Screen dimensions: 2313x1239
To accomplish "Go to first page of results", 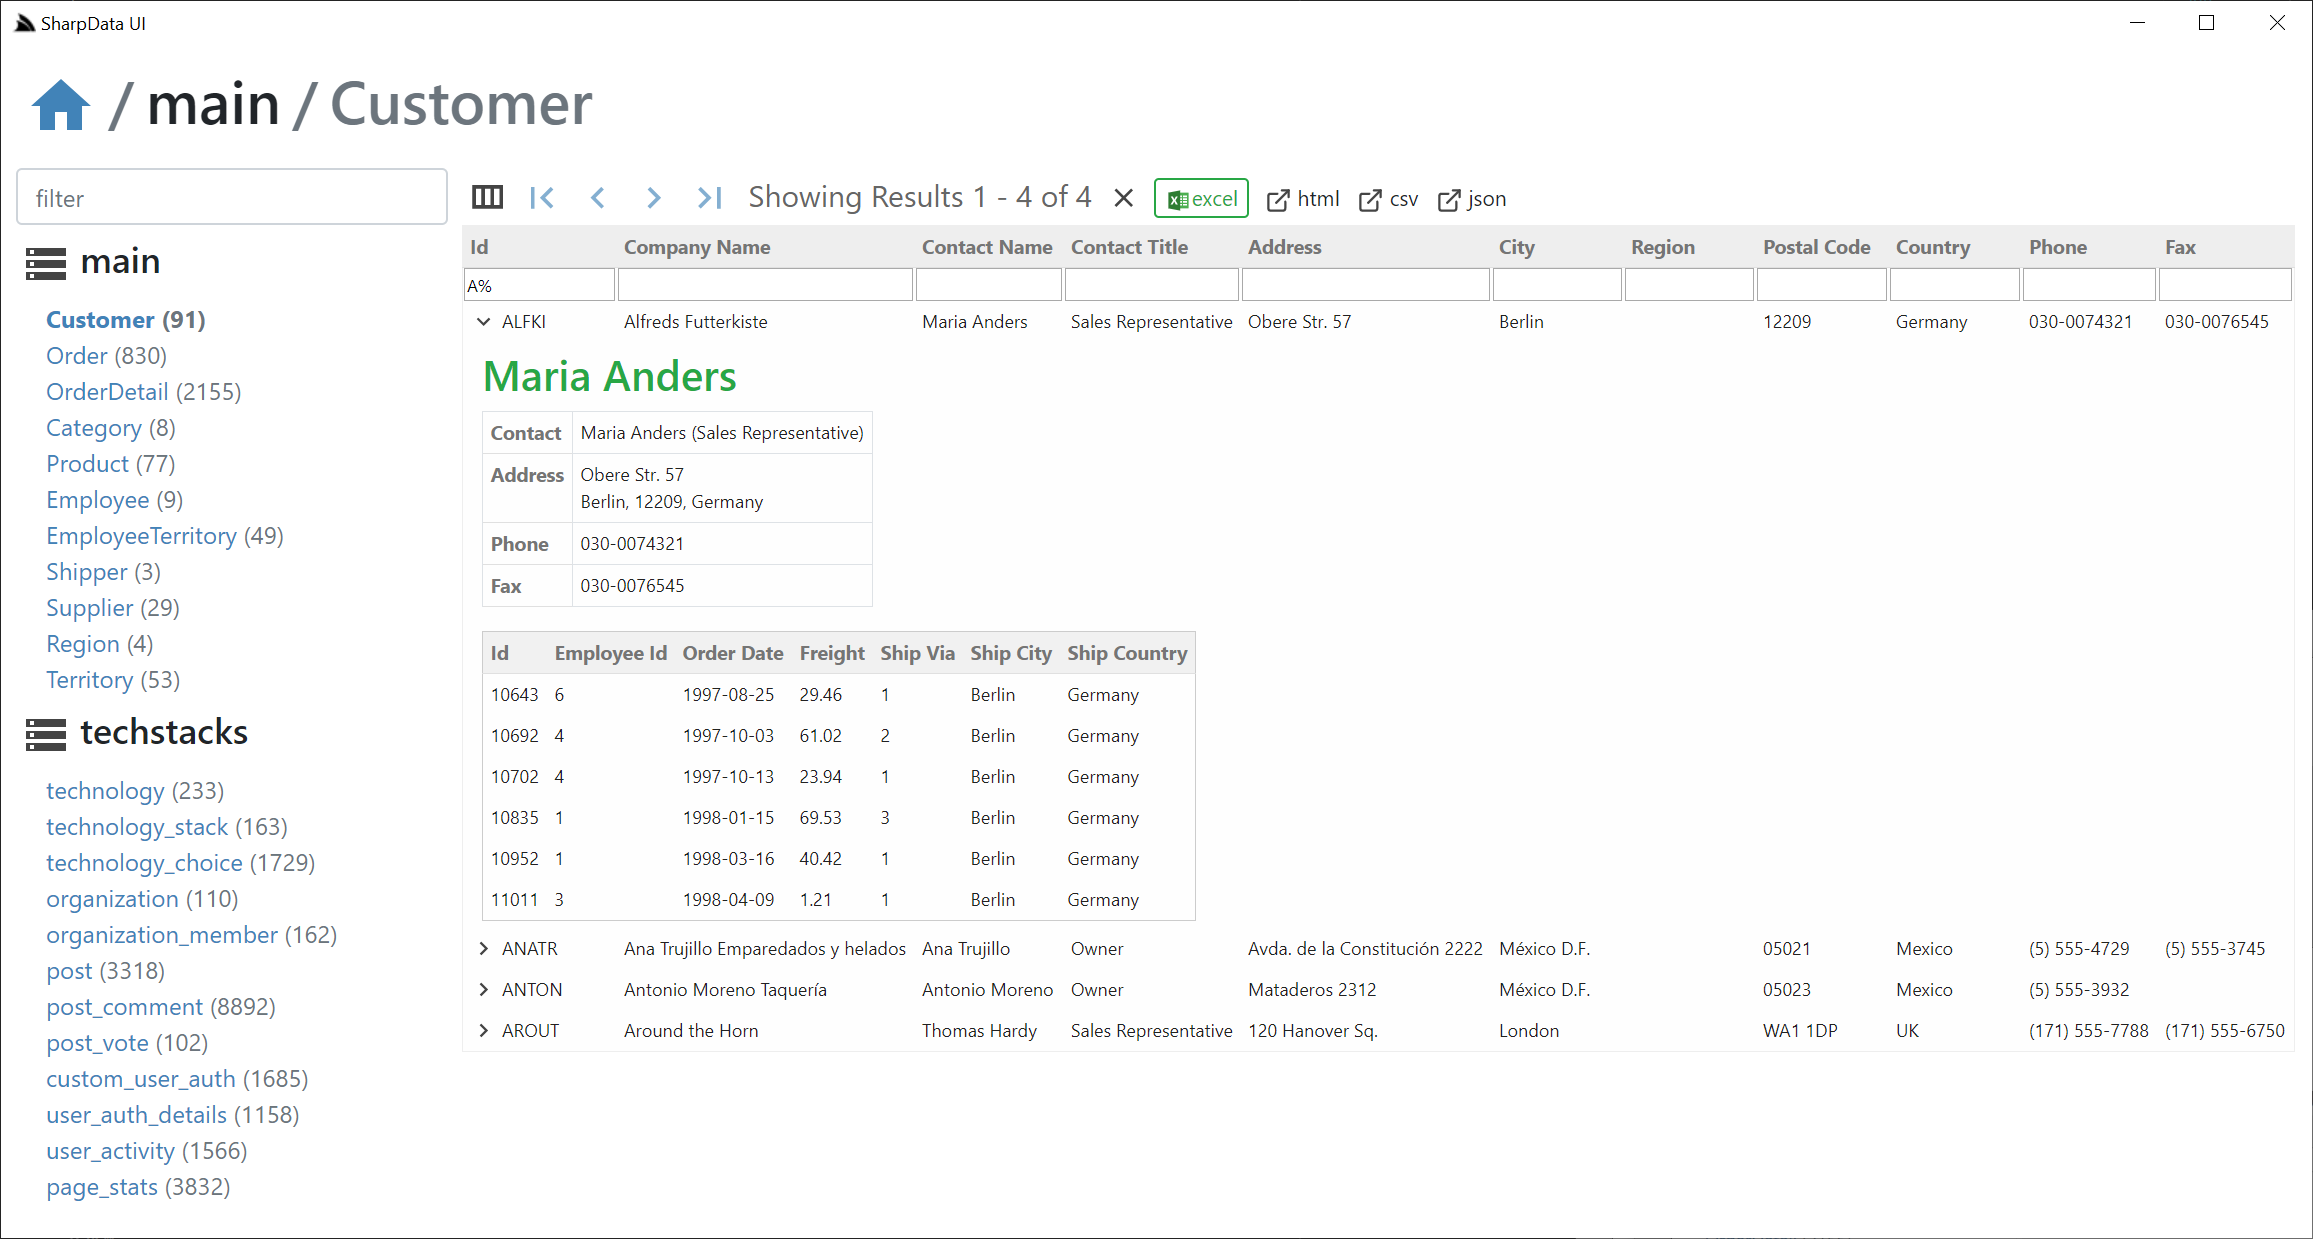I will pos(542,198).
